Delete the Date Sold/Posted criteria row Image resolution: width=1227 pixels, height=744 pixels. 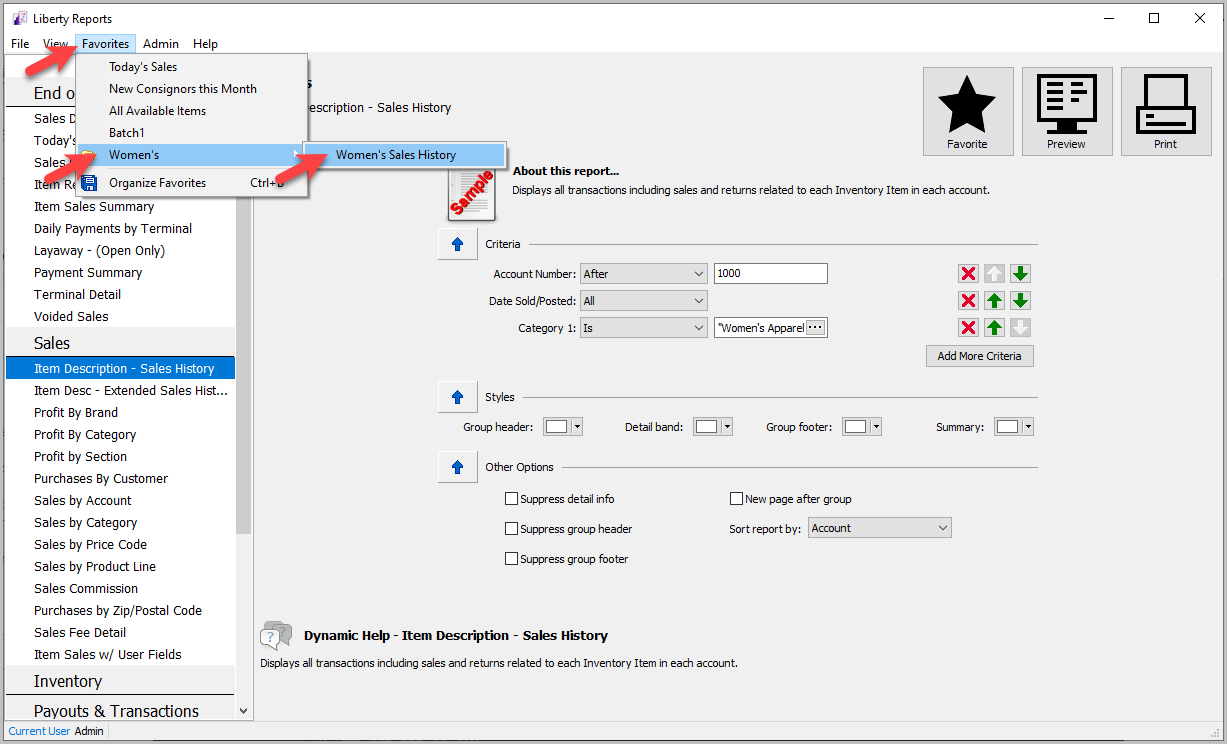pos(968,301)
